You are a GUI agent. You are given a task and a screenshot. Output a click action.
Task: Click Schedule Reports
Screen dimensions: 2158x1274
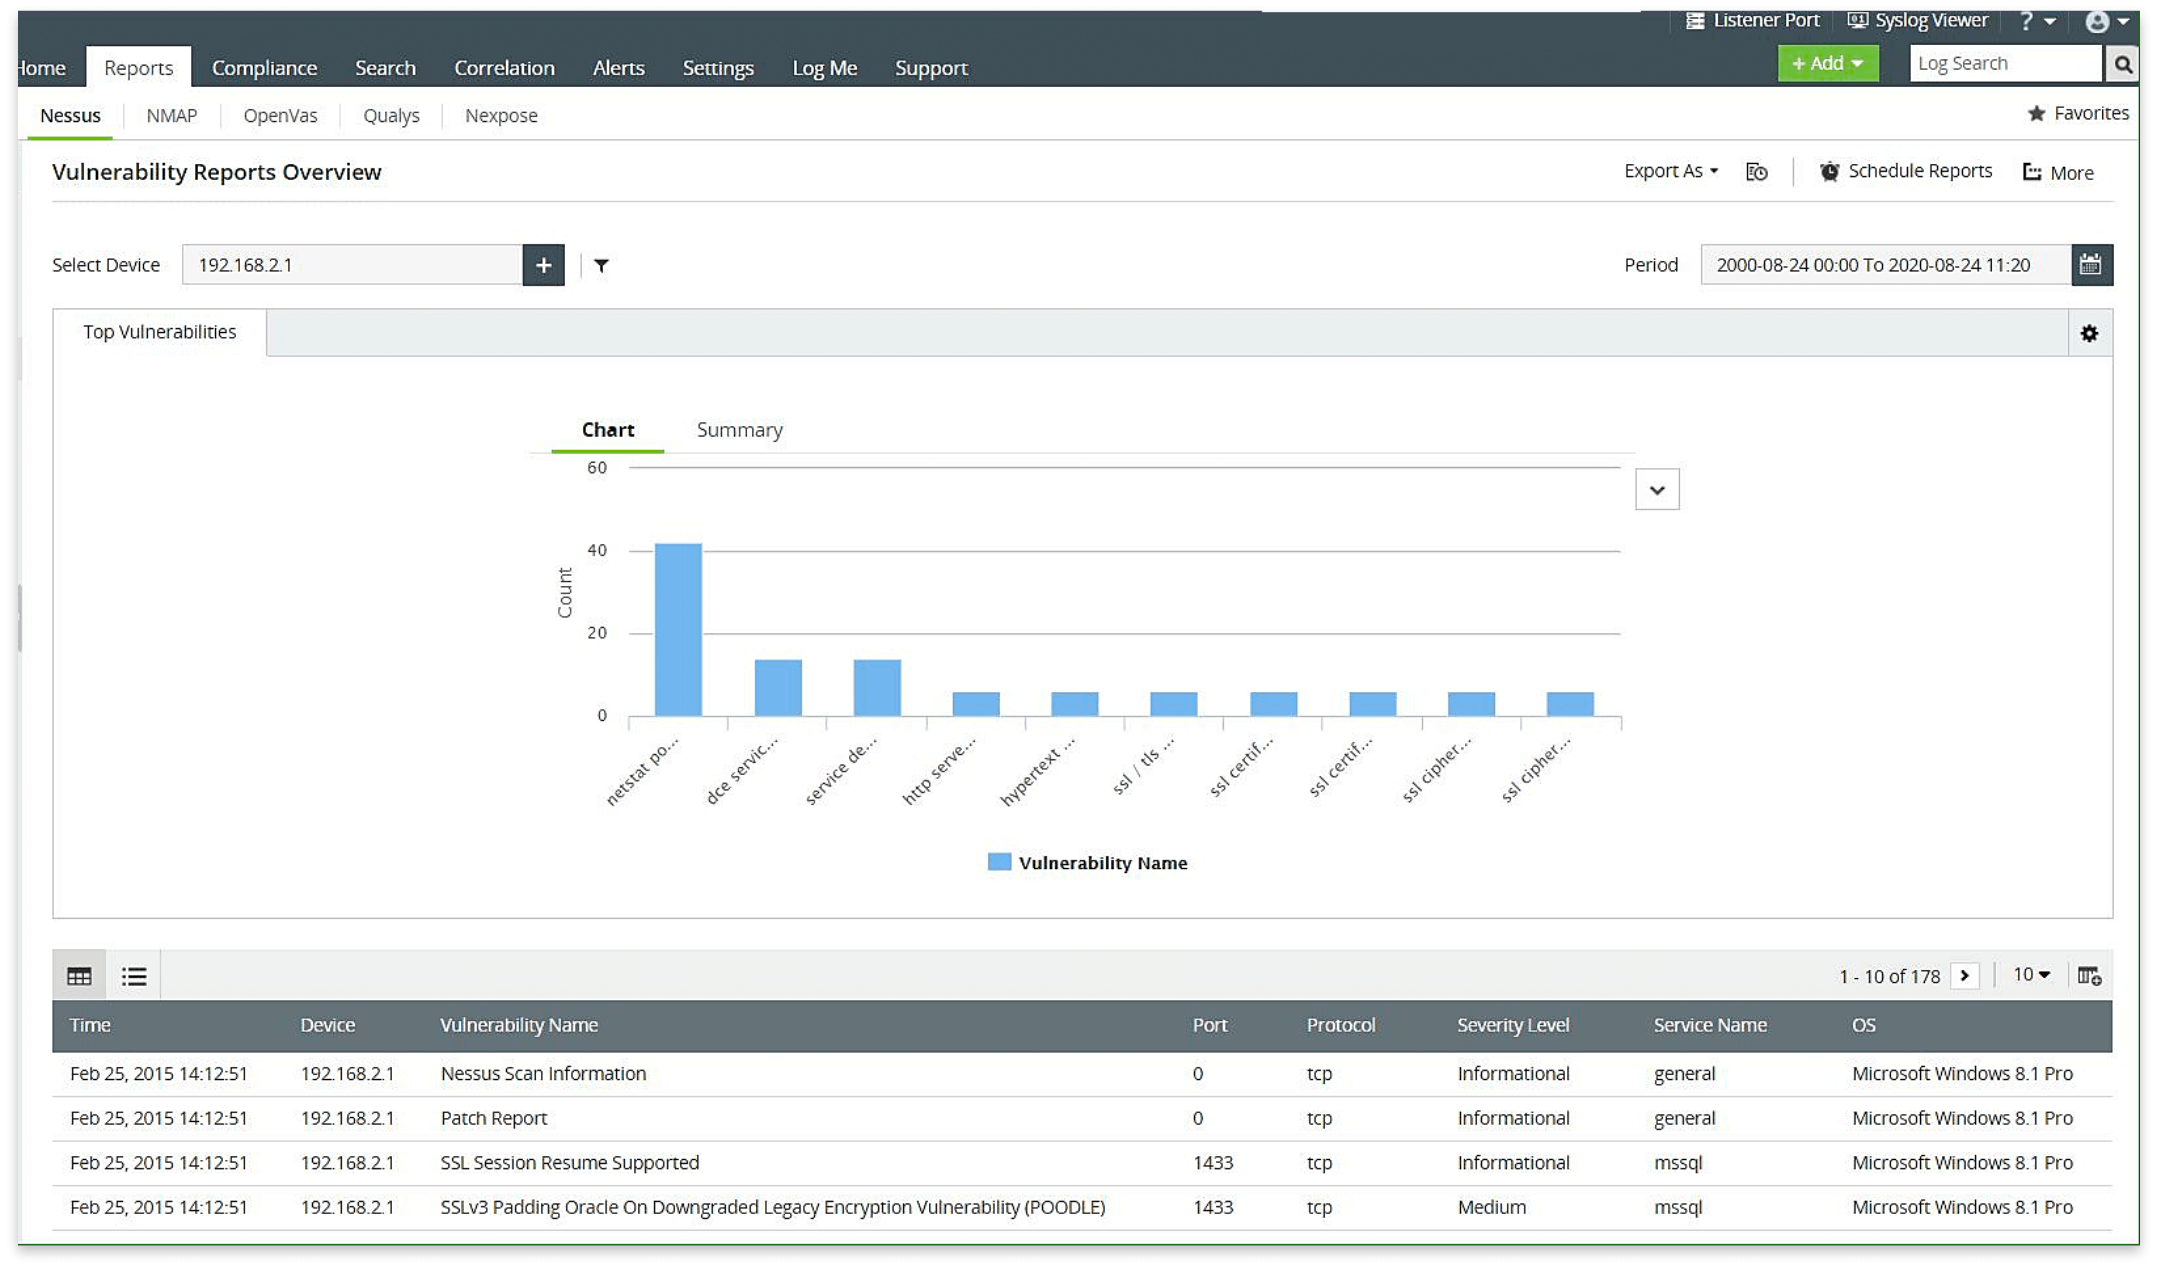click(1906, 171)
